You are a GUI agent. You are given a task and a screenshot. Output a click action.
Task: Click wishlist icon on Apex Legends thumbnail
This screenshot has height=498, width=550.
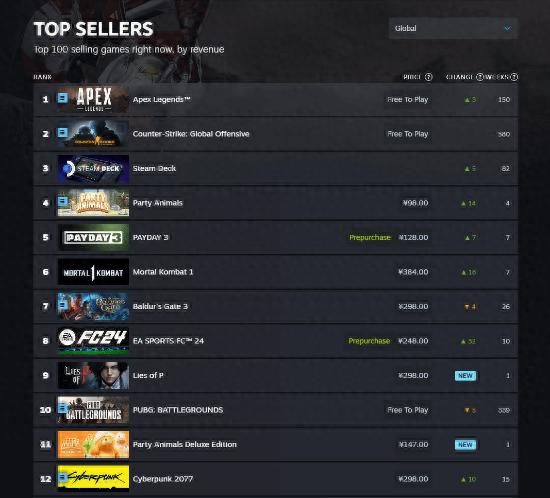click(63, 98)
